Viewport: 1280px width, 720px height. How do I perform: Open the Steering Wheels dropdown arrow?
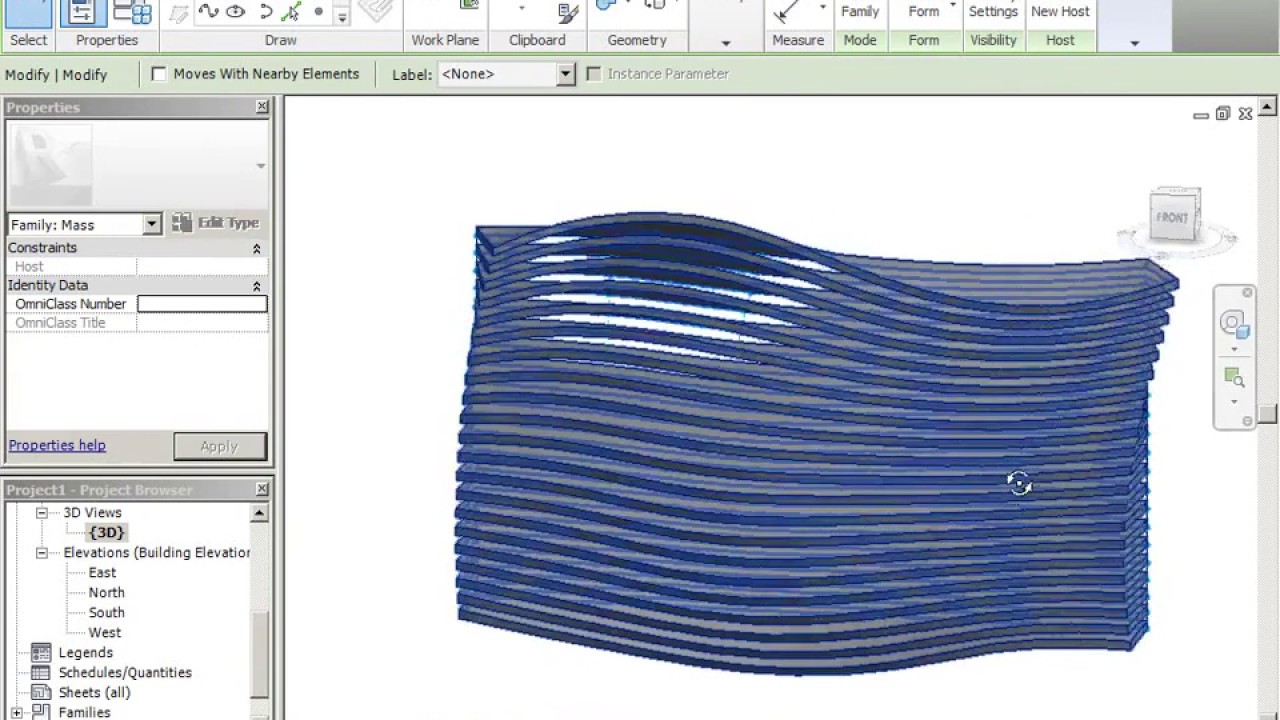click(x=1234, y=349)
